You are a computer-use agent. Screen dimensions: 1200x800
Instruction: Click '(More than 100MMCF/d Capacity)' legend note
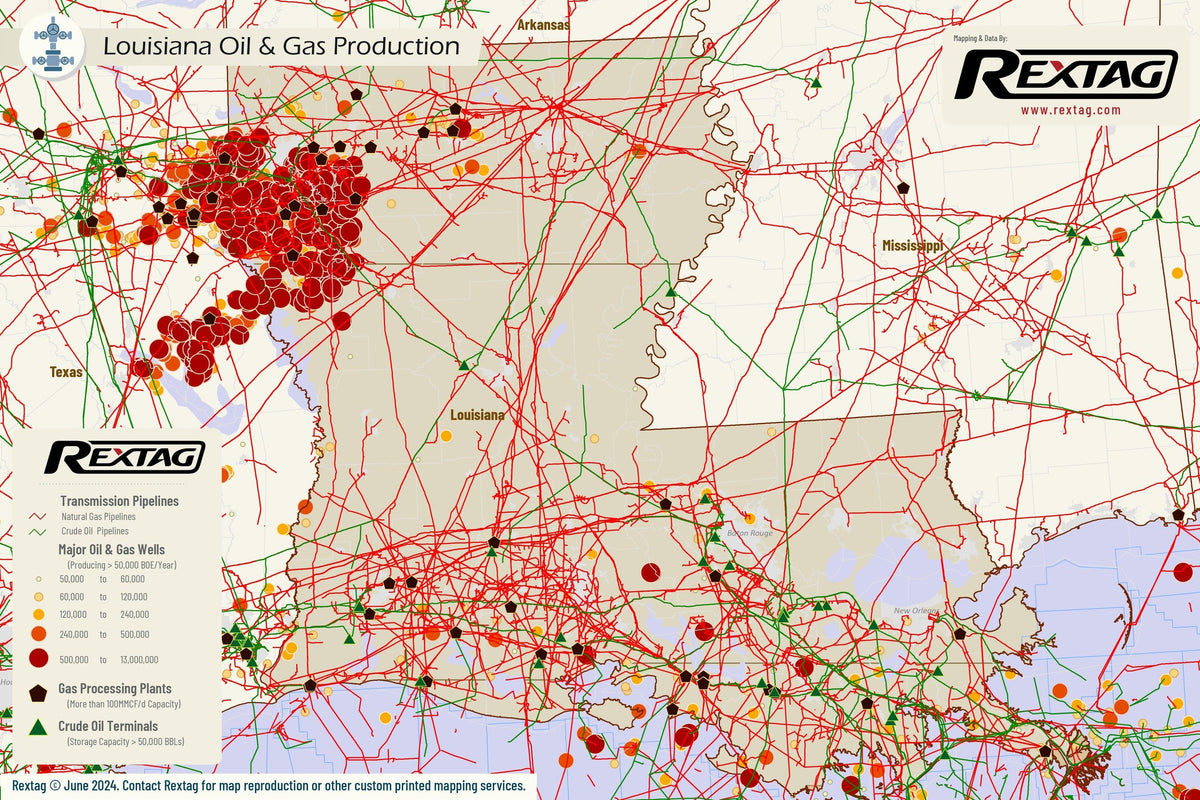click(123, 704)
